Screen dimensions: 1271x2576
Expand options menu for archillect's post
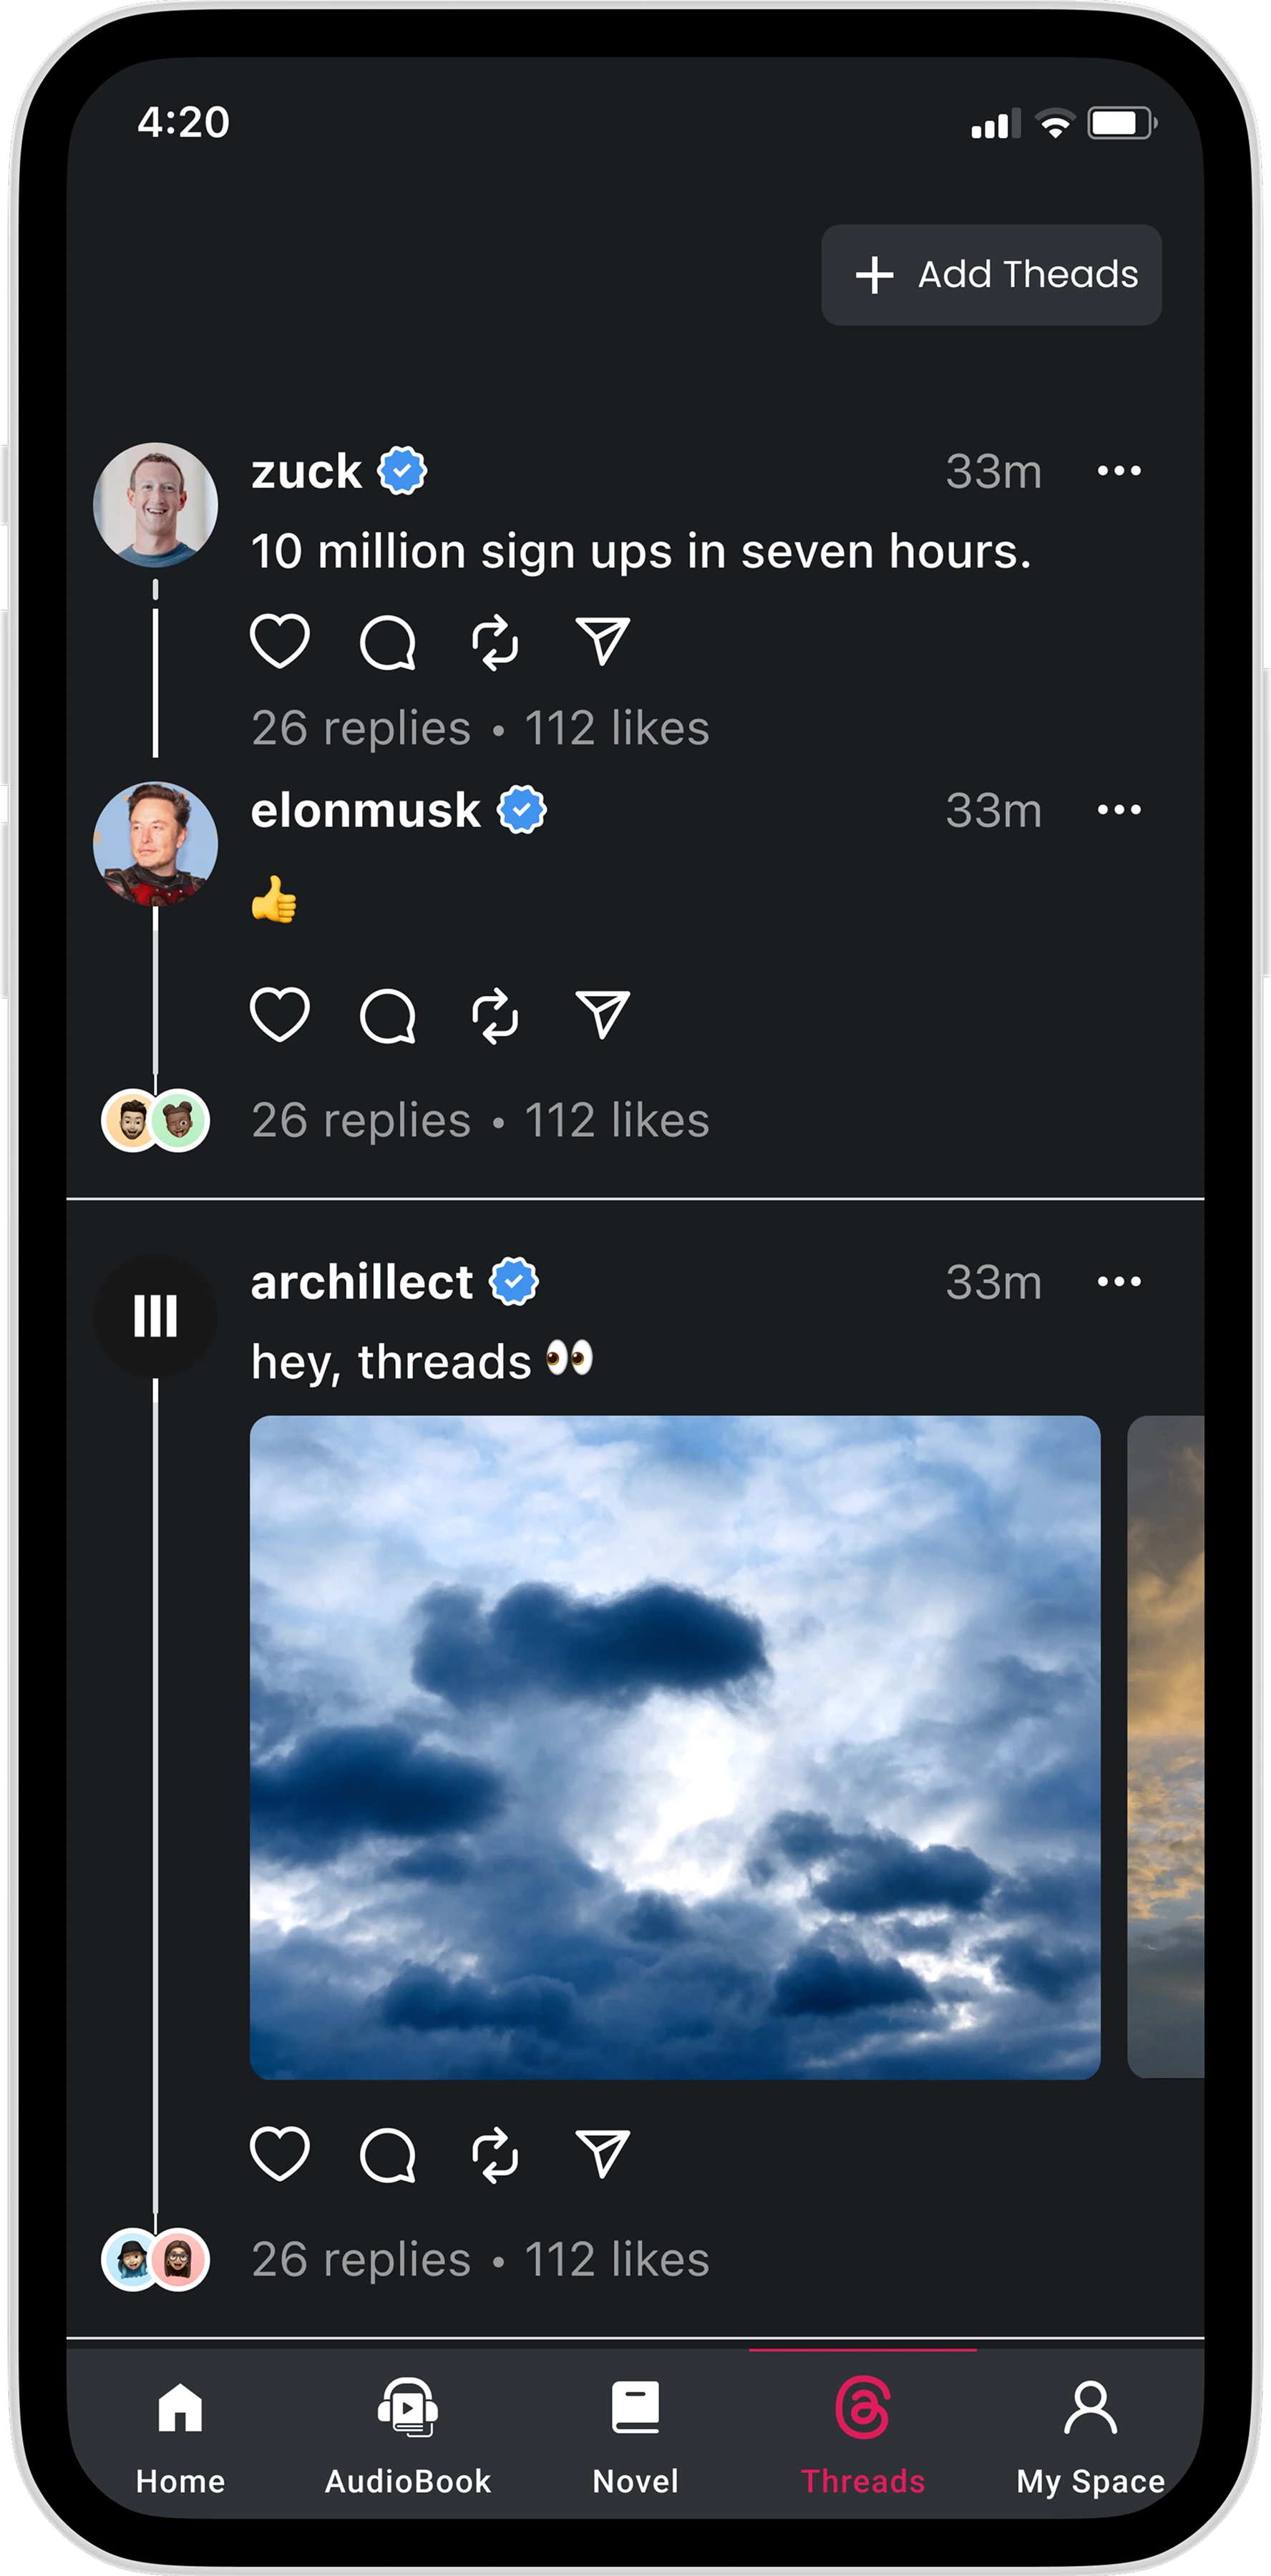[x=1118, y=1282]
